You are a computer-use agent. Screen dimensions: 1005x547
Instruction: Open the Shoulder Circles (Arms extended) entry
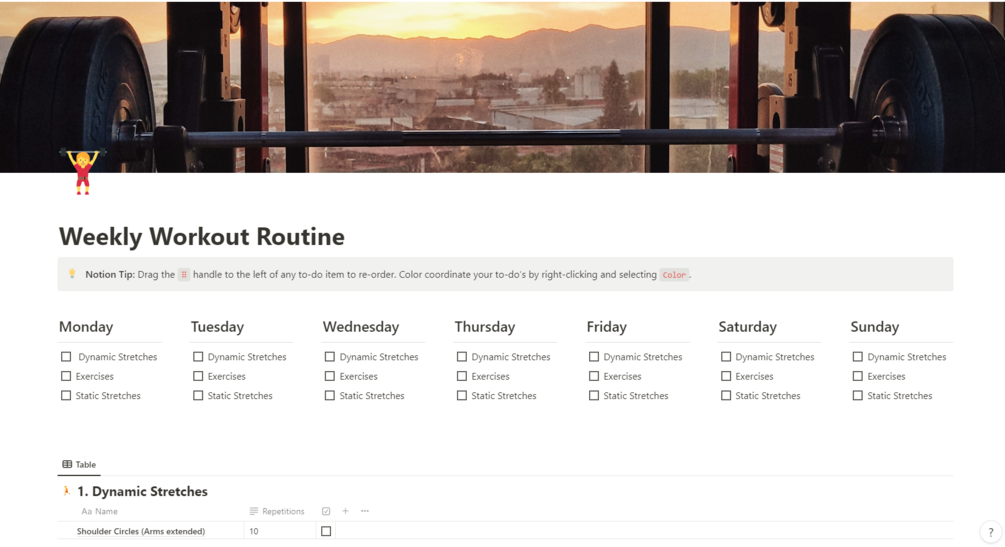pos(141,531)
